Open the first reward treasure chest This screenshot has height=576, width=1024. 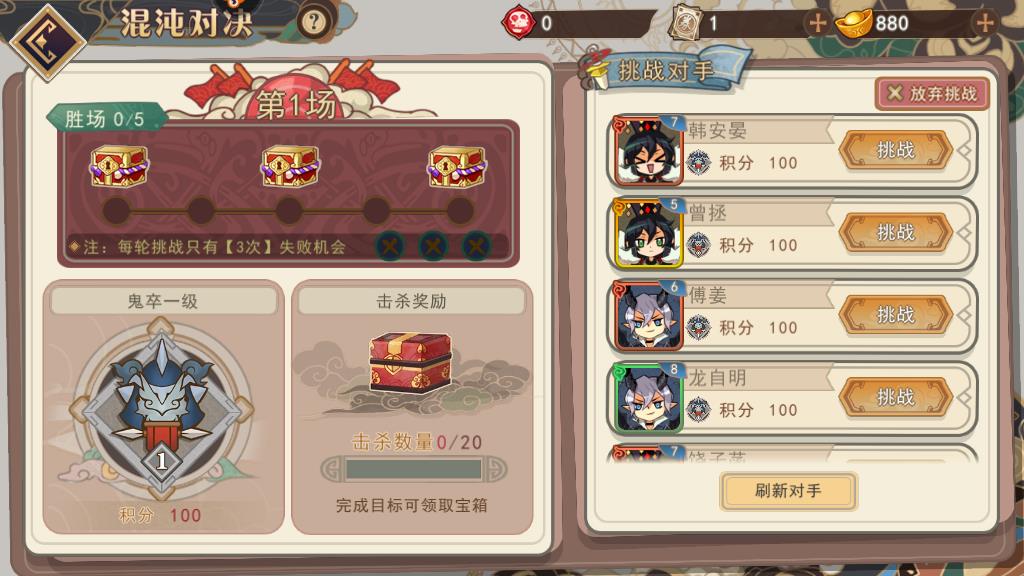pyautogui.click(x=119, y=167)
